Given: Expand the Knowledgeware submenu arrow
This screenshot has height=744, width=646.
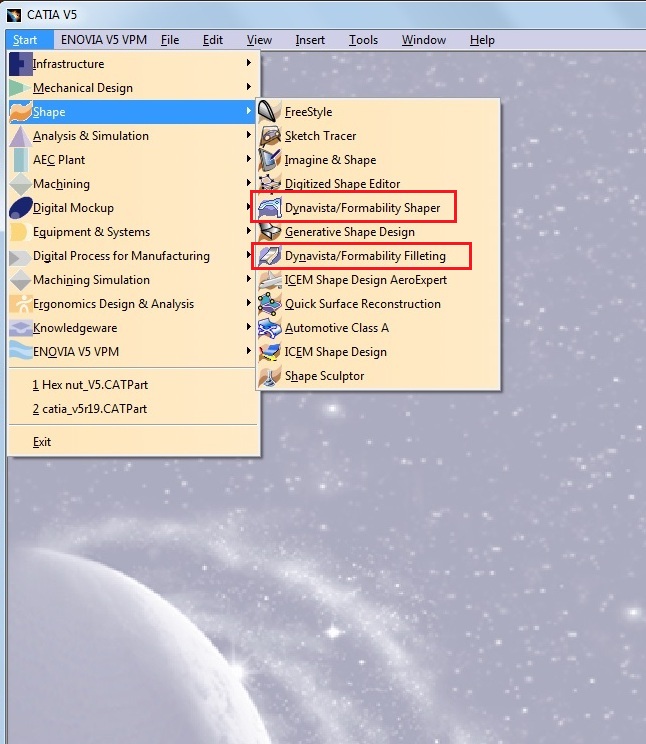Looking at the screenshot, I should point(249,327).
